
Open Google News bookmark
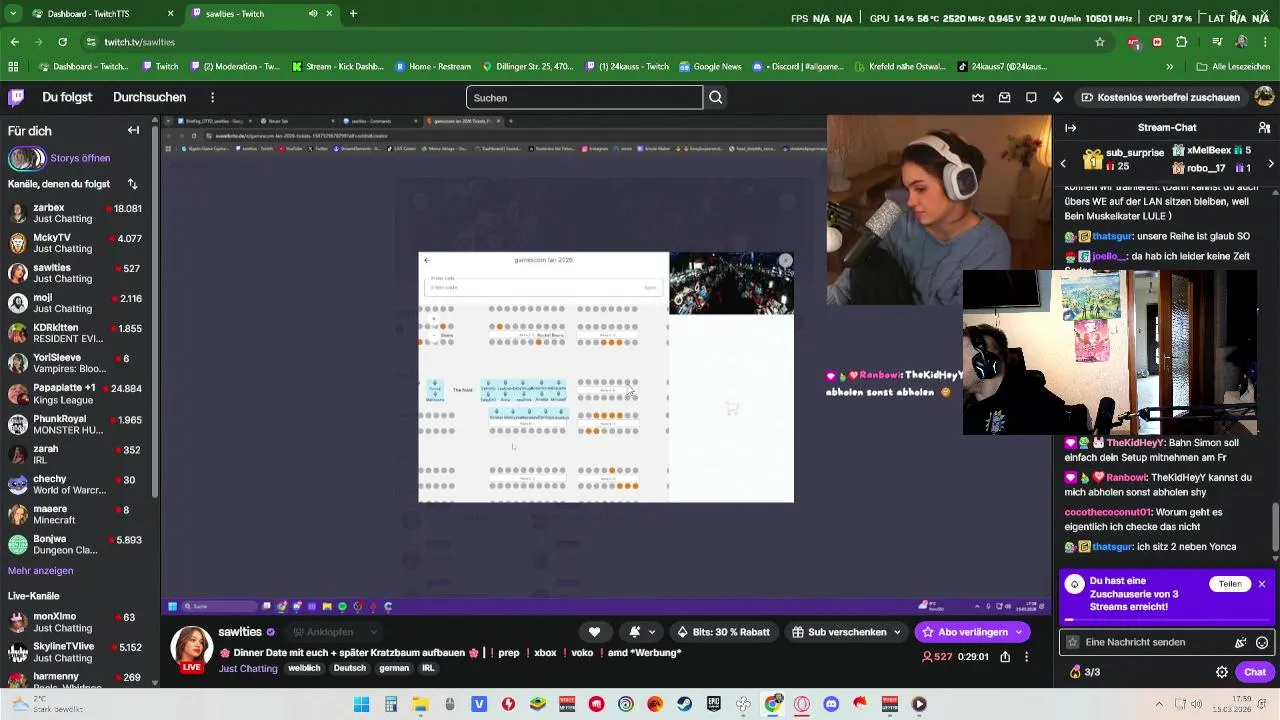tap(711, 67)
